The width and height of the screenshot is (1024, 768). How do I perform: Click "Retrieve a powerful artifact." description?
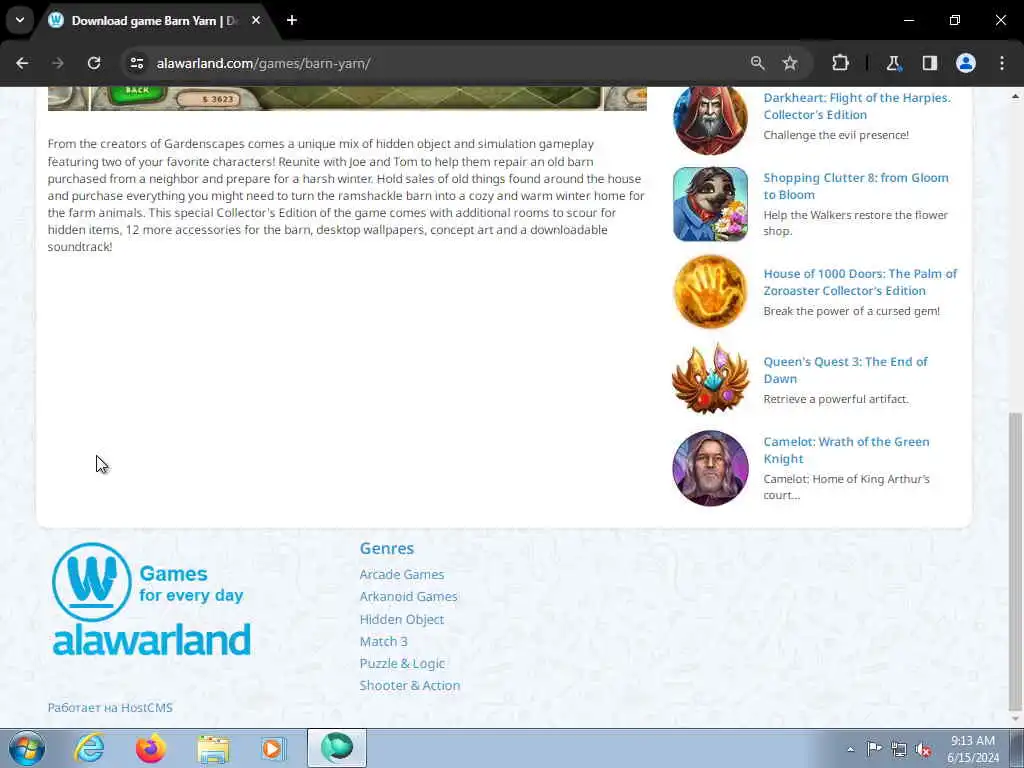click(836, 399)
